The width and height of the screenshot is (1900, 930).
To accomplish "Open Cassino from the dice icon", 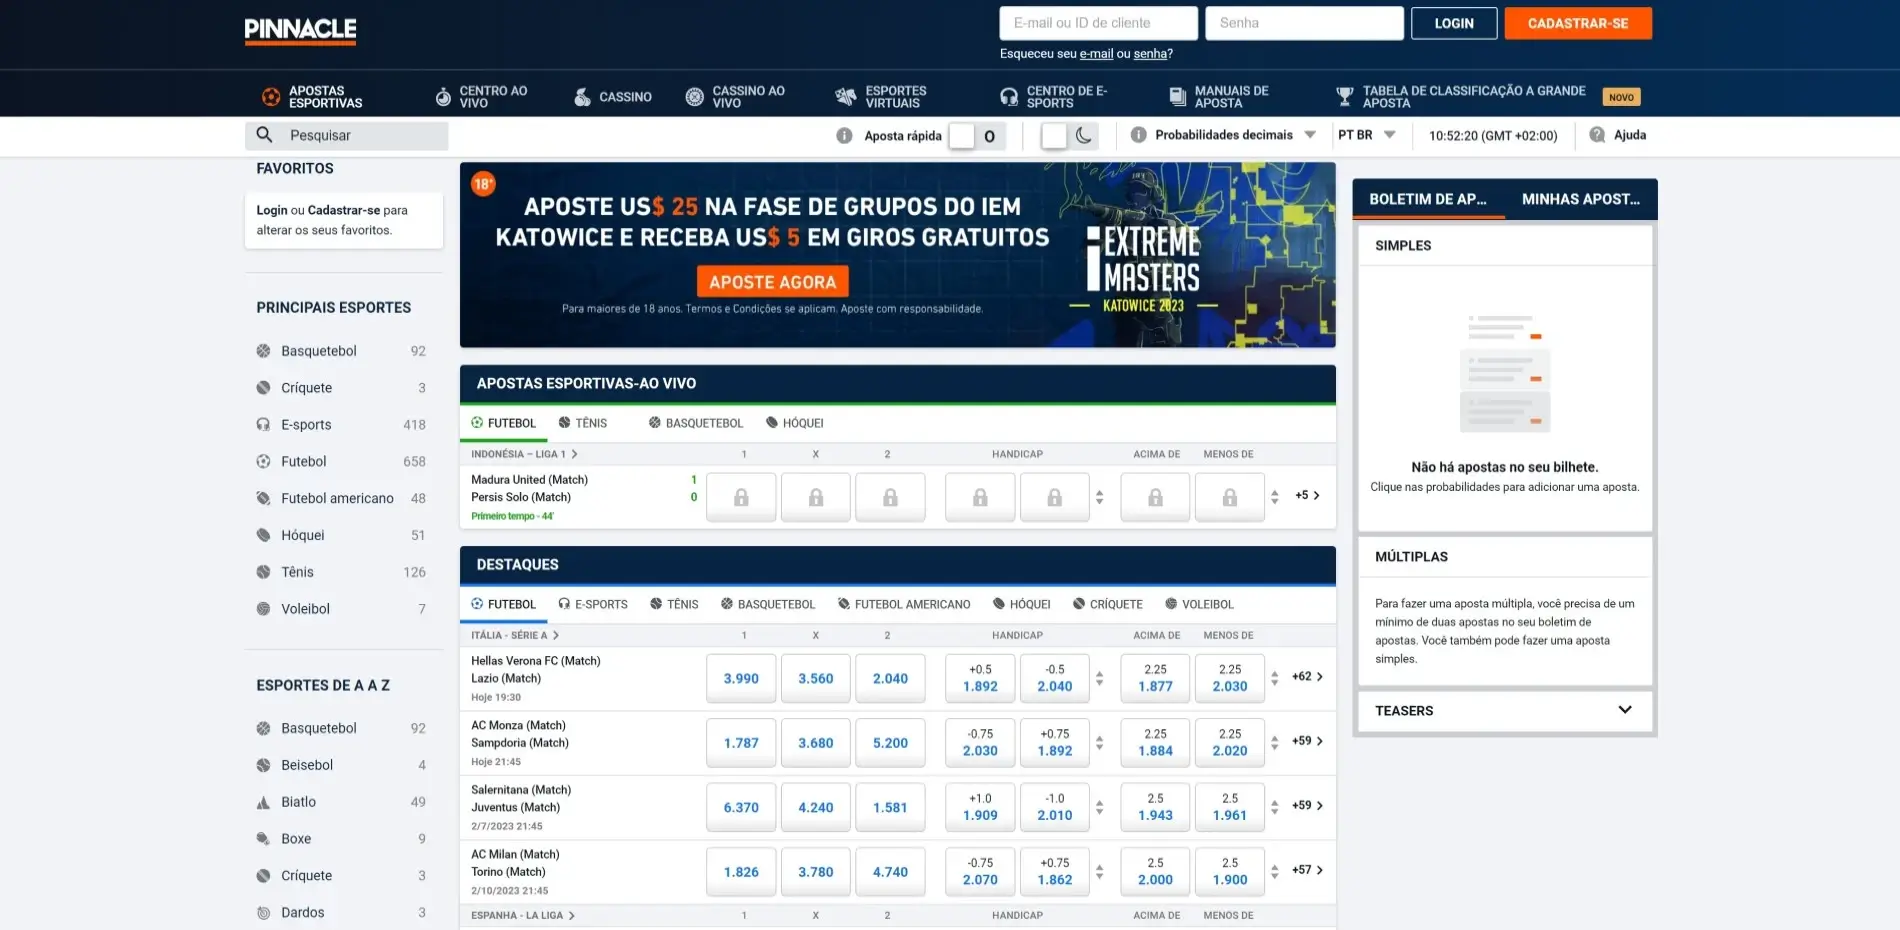I will click(582, 97).
